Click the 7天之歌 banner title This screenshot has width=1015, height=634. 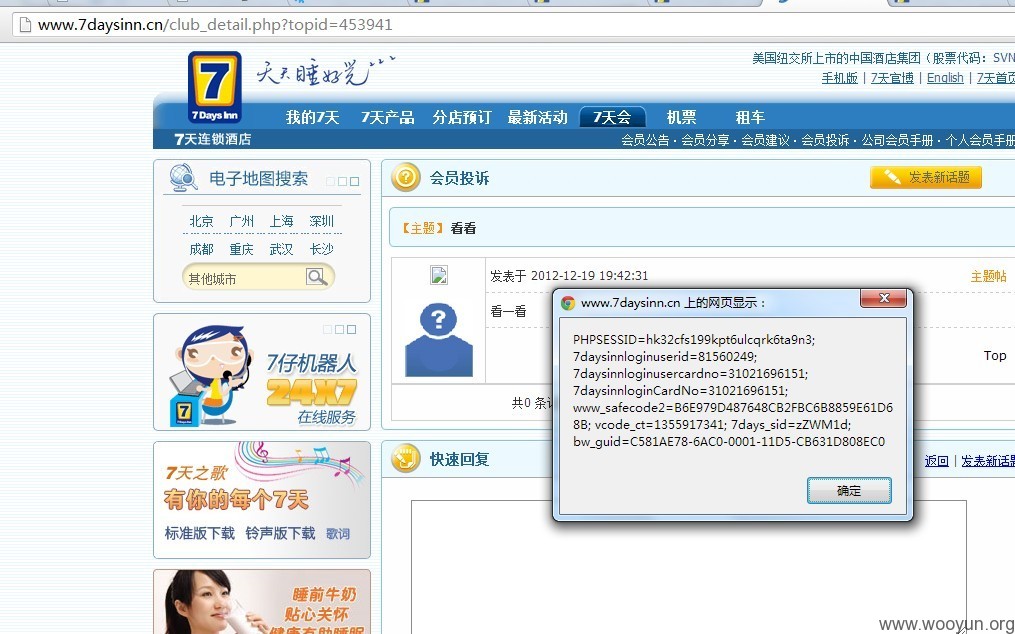tap(195, 473)
